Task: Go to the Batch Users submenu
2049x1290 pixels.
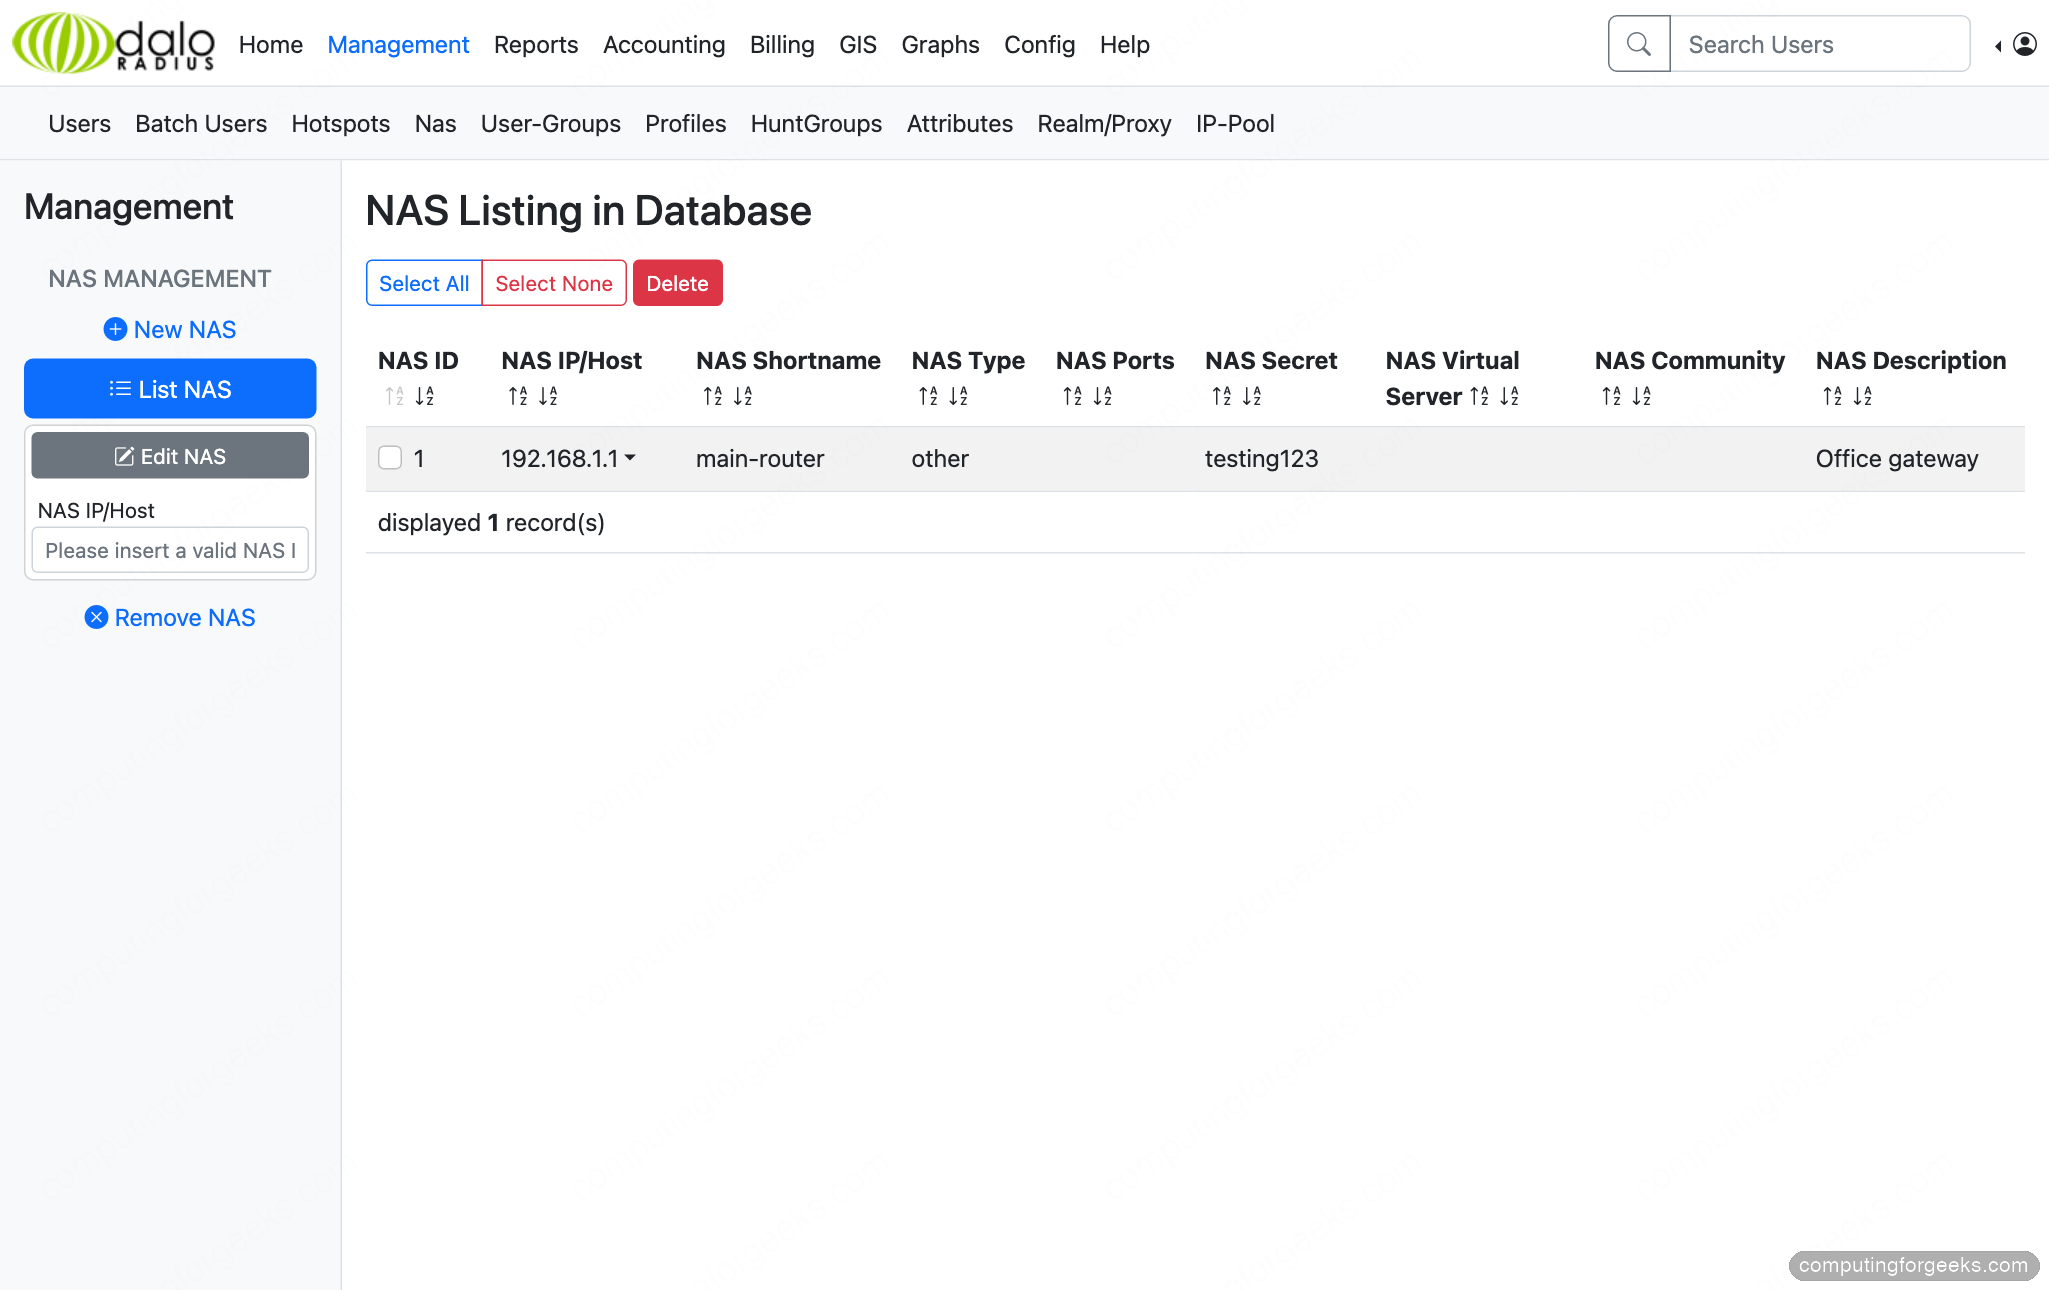Action: coord(201,124)
